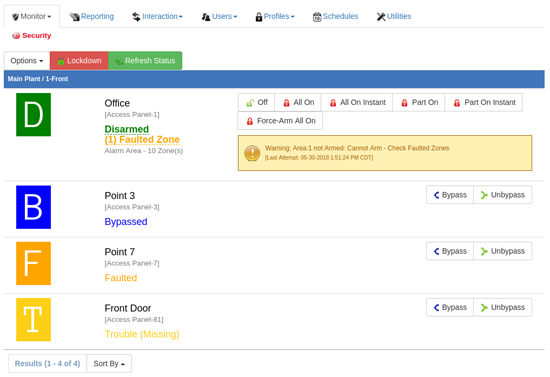This screenshot has width=550, height=377.
Task: Arm the Office with Part On
Action: click(x=418, y=102)
